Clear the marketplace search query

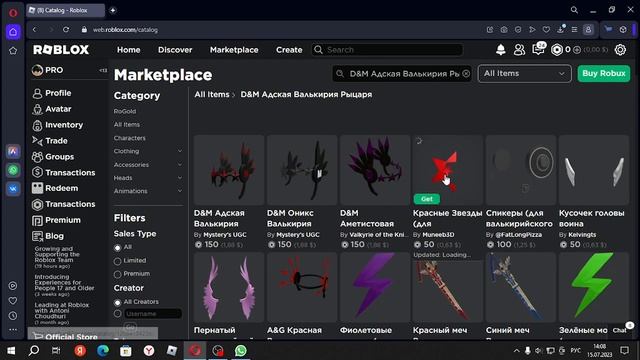pyautogui.click(x=466, y=74)
